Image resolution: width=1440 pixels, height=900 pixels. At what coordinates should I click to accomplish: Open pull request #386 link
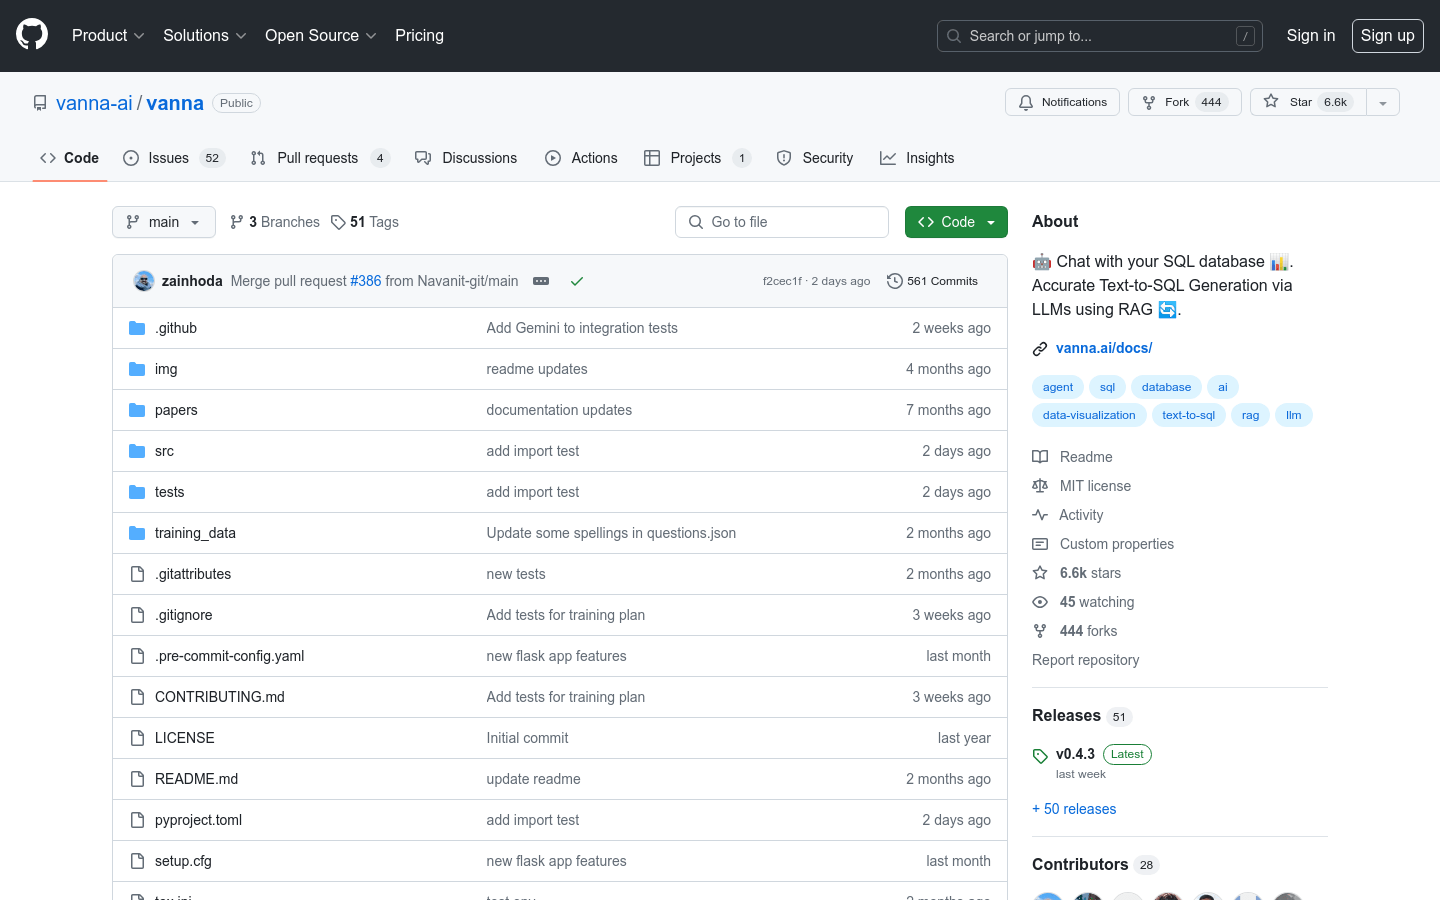pos(366,281)
